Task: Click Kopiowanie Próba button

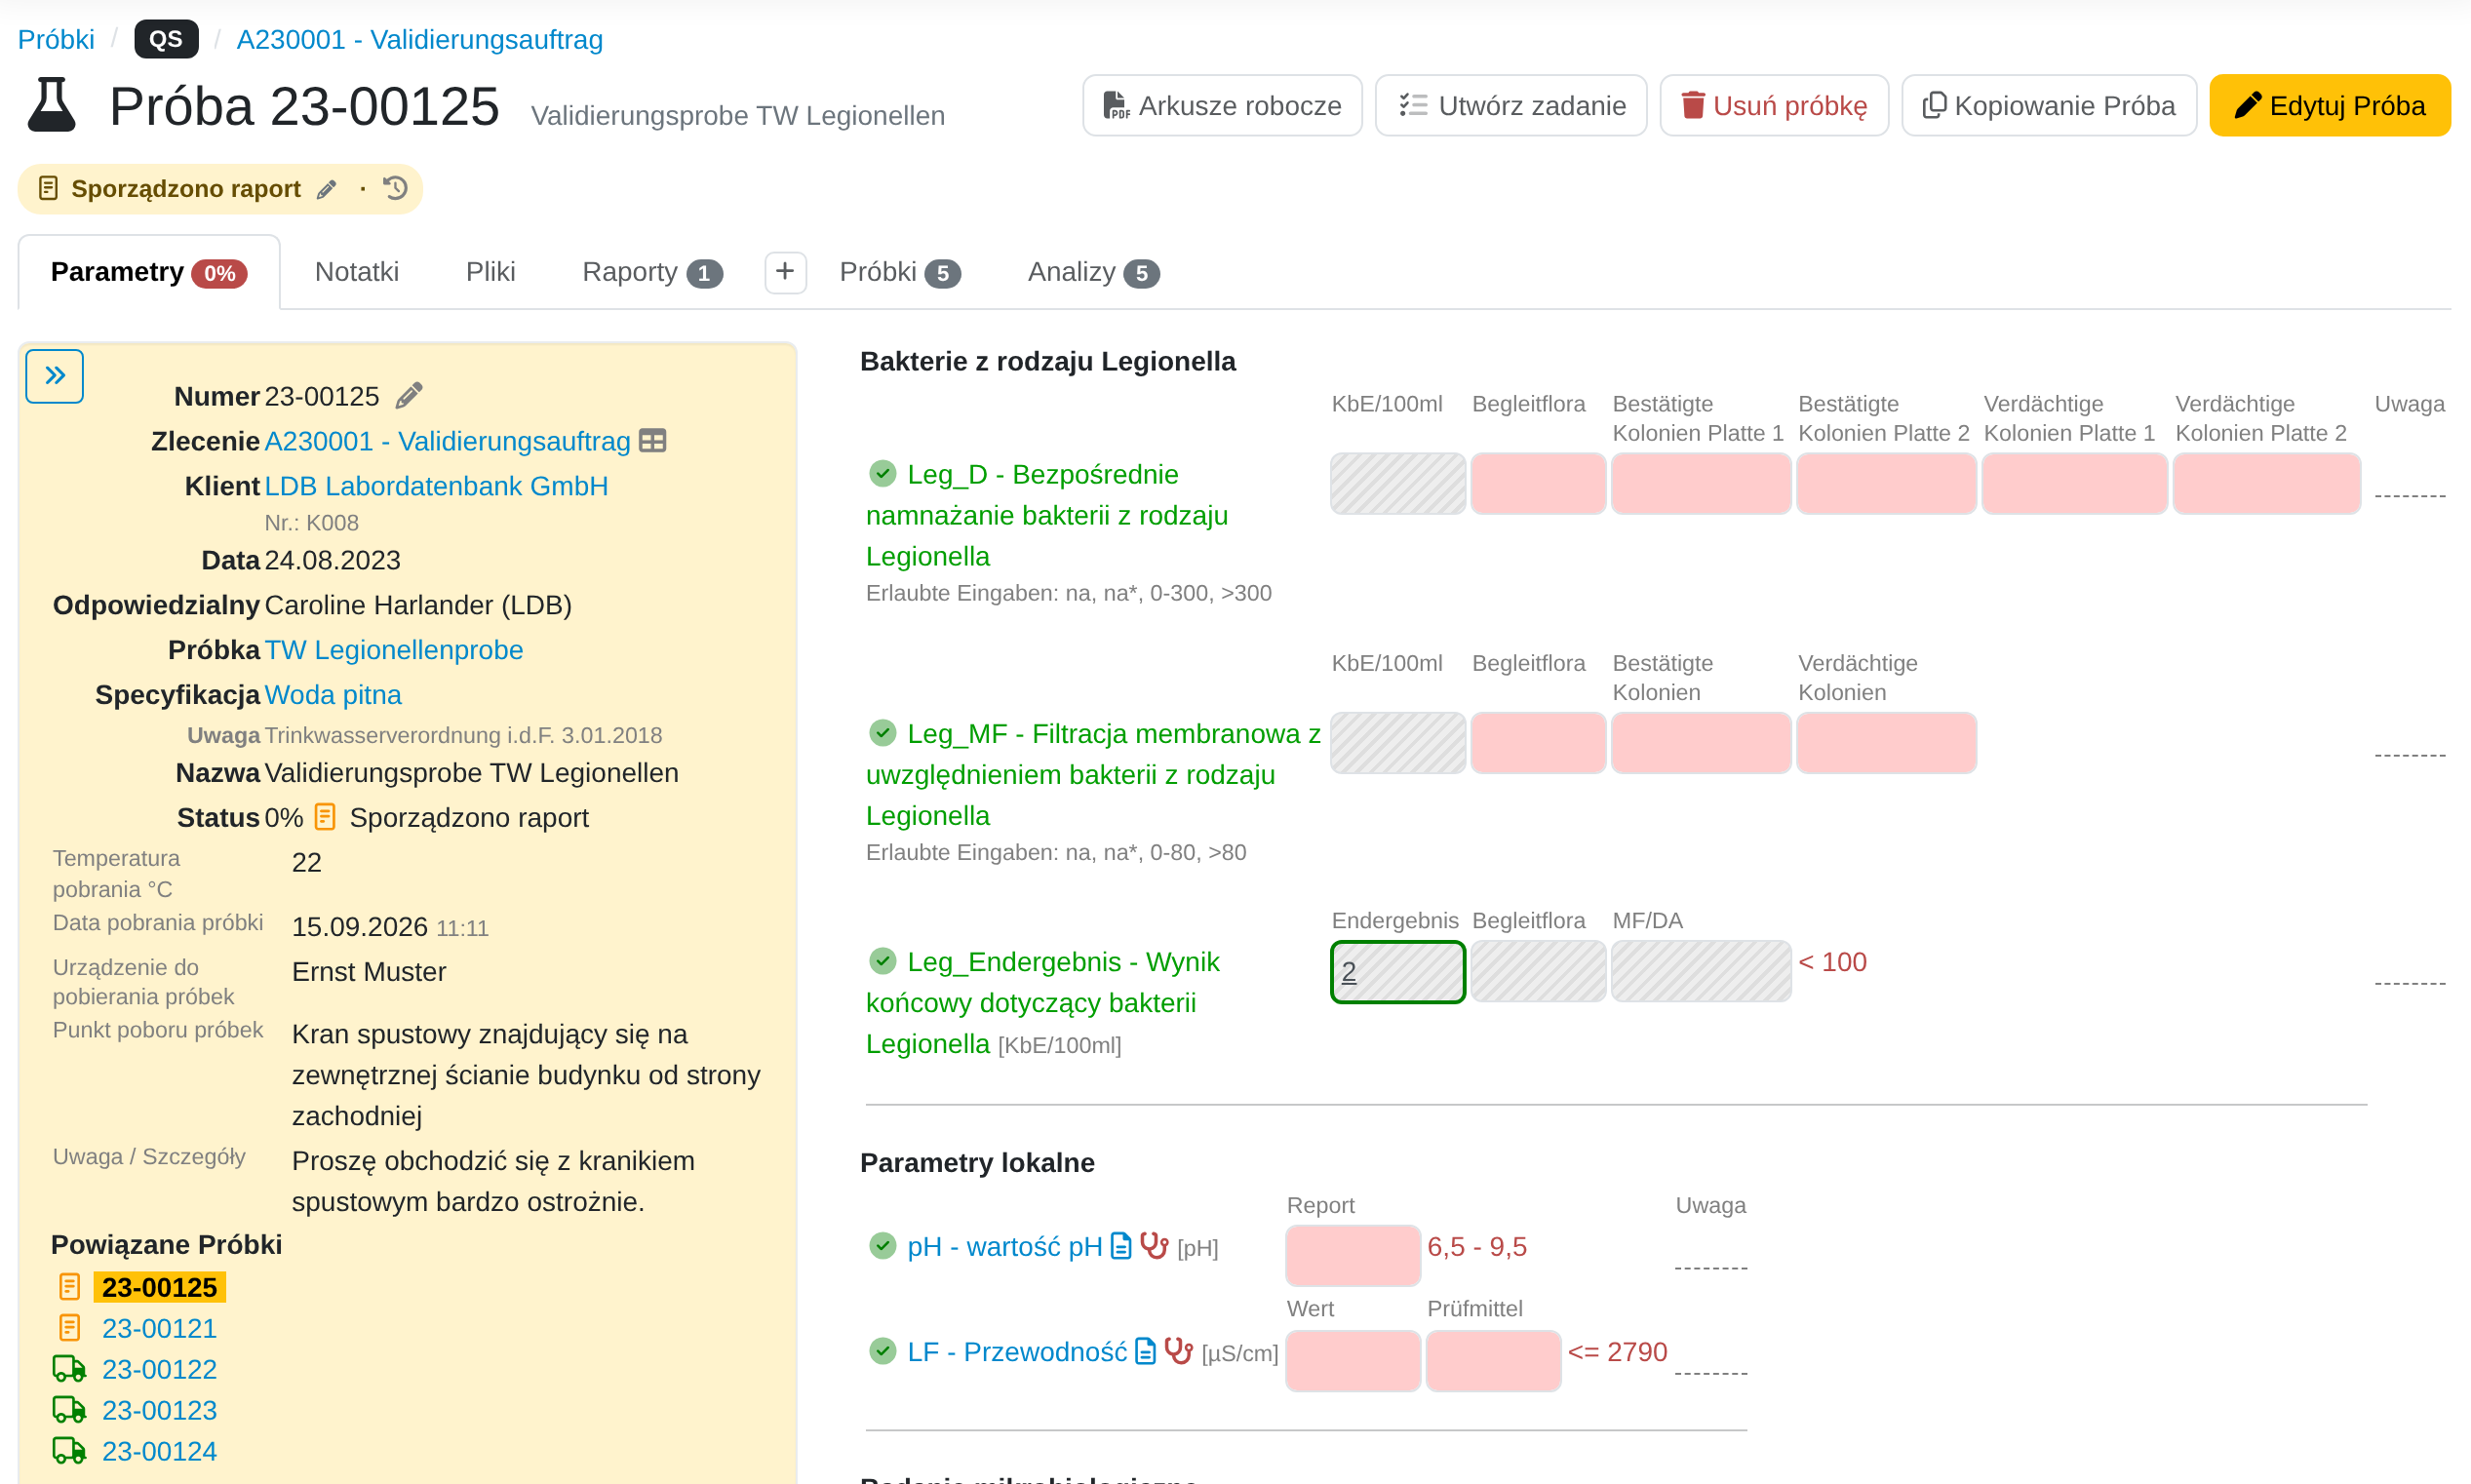Action: [2049, 105]
